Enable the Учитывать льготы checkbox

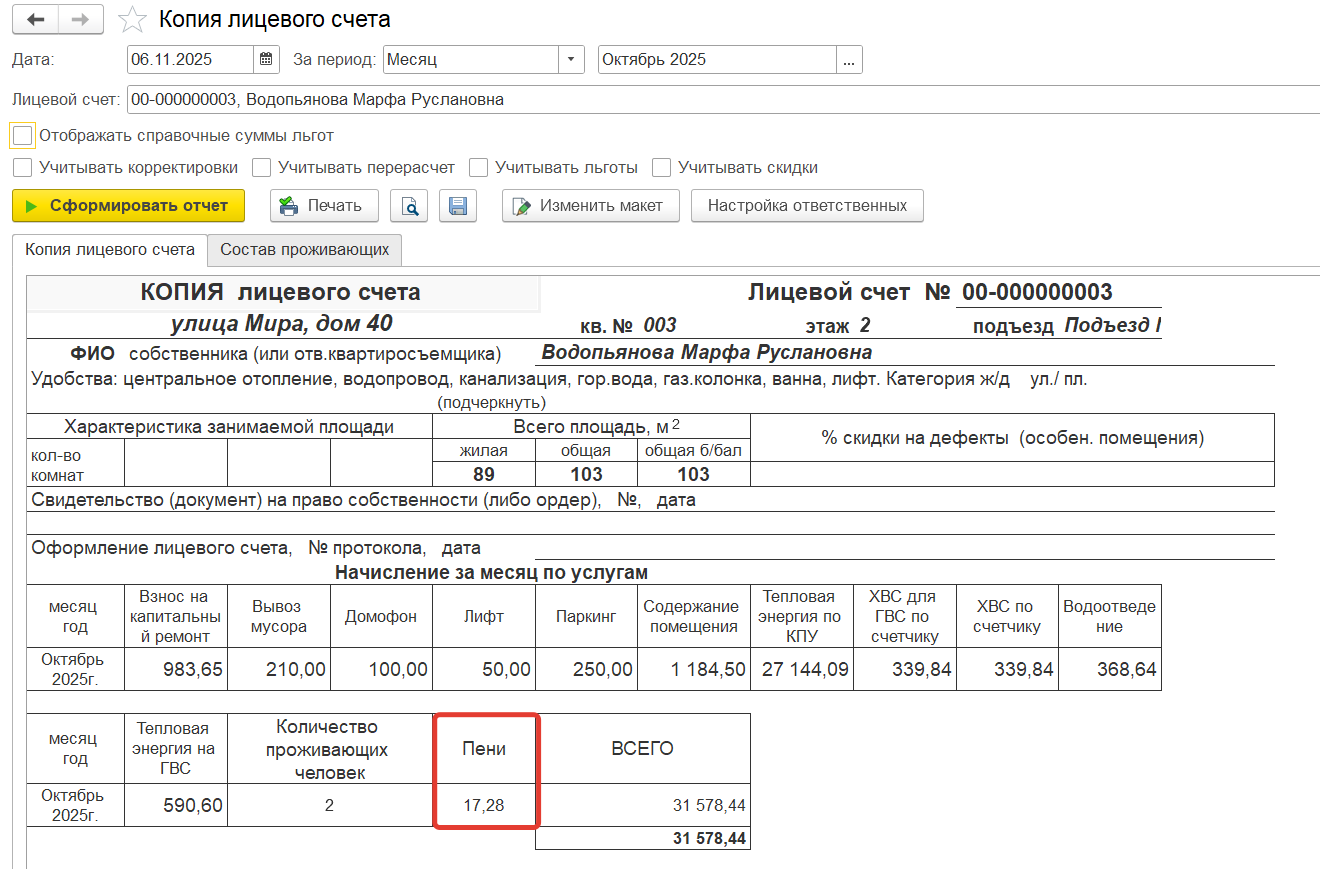[x=479, y=168]
